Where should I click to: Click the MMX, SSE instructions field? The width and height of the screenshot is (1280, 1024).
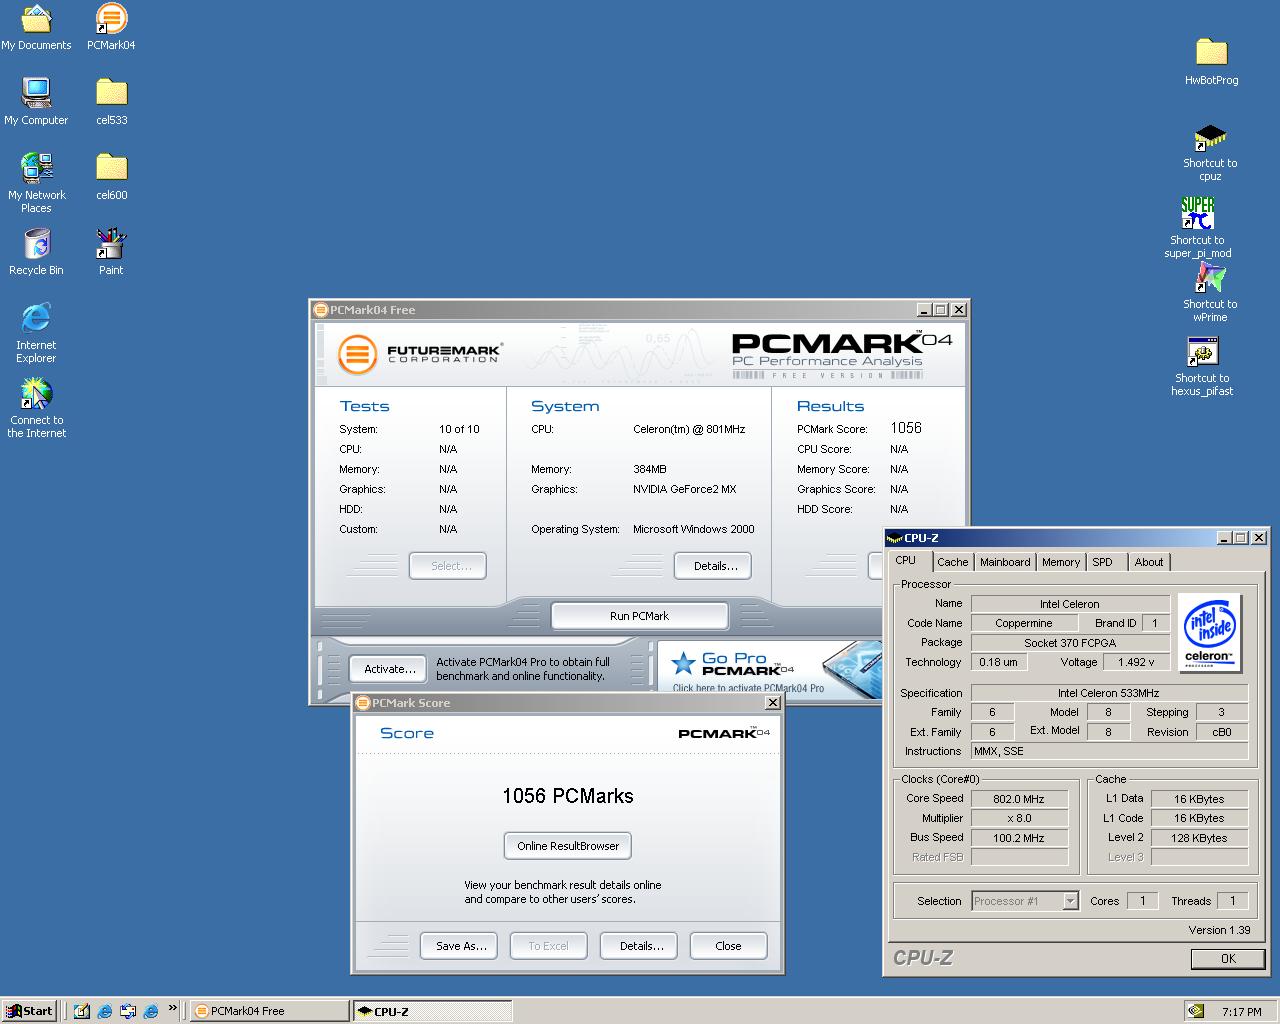click(x=1109, y=751)
